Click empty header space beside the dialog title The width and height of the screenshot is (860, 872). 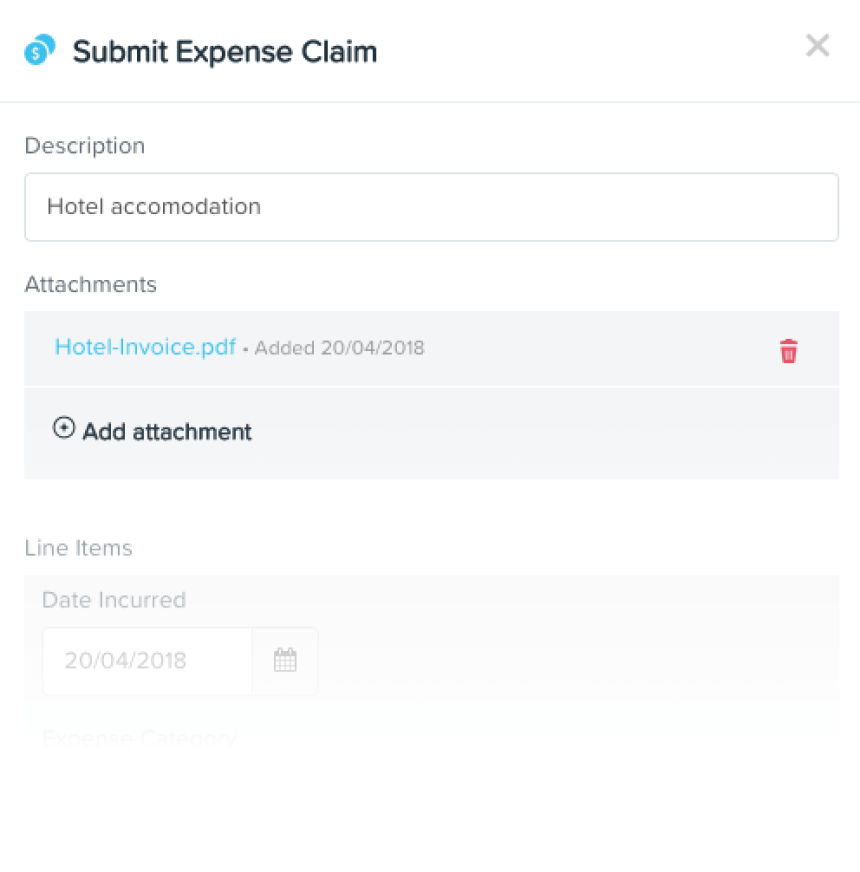point(590,51)
